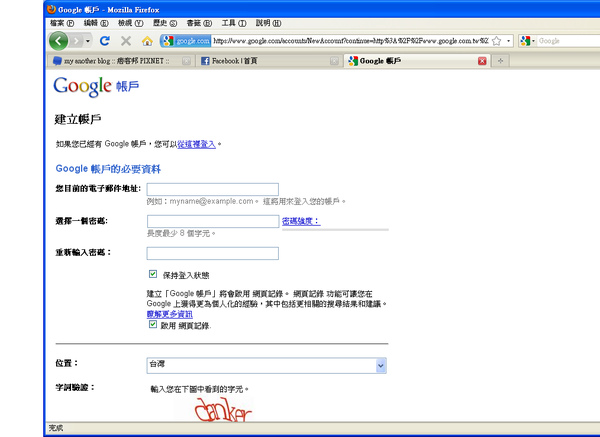Viewport: 600px width, 437px height.
Task: Click into the Google search box
Action: click(x=569, y=41)
